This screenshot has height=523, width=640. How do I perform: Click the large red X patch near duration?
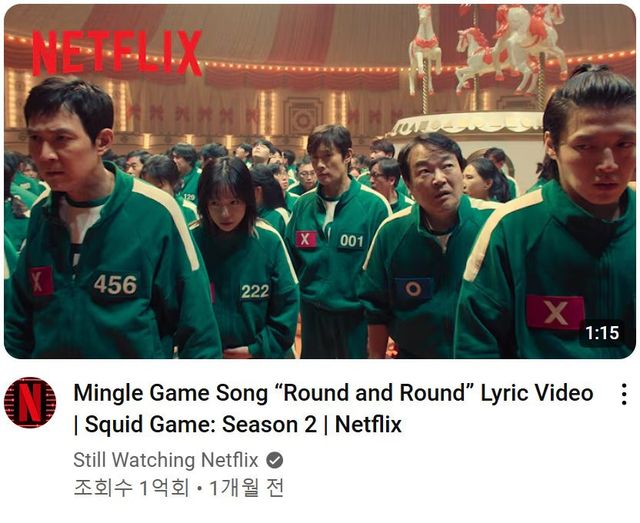554,312
